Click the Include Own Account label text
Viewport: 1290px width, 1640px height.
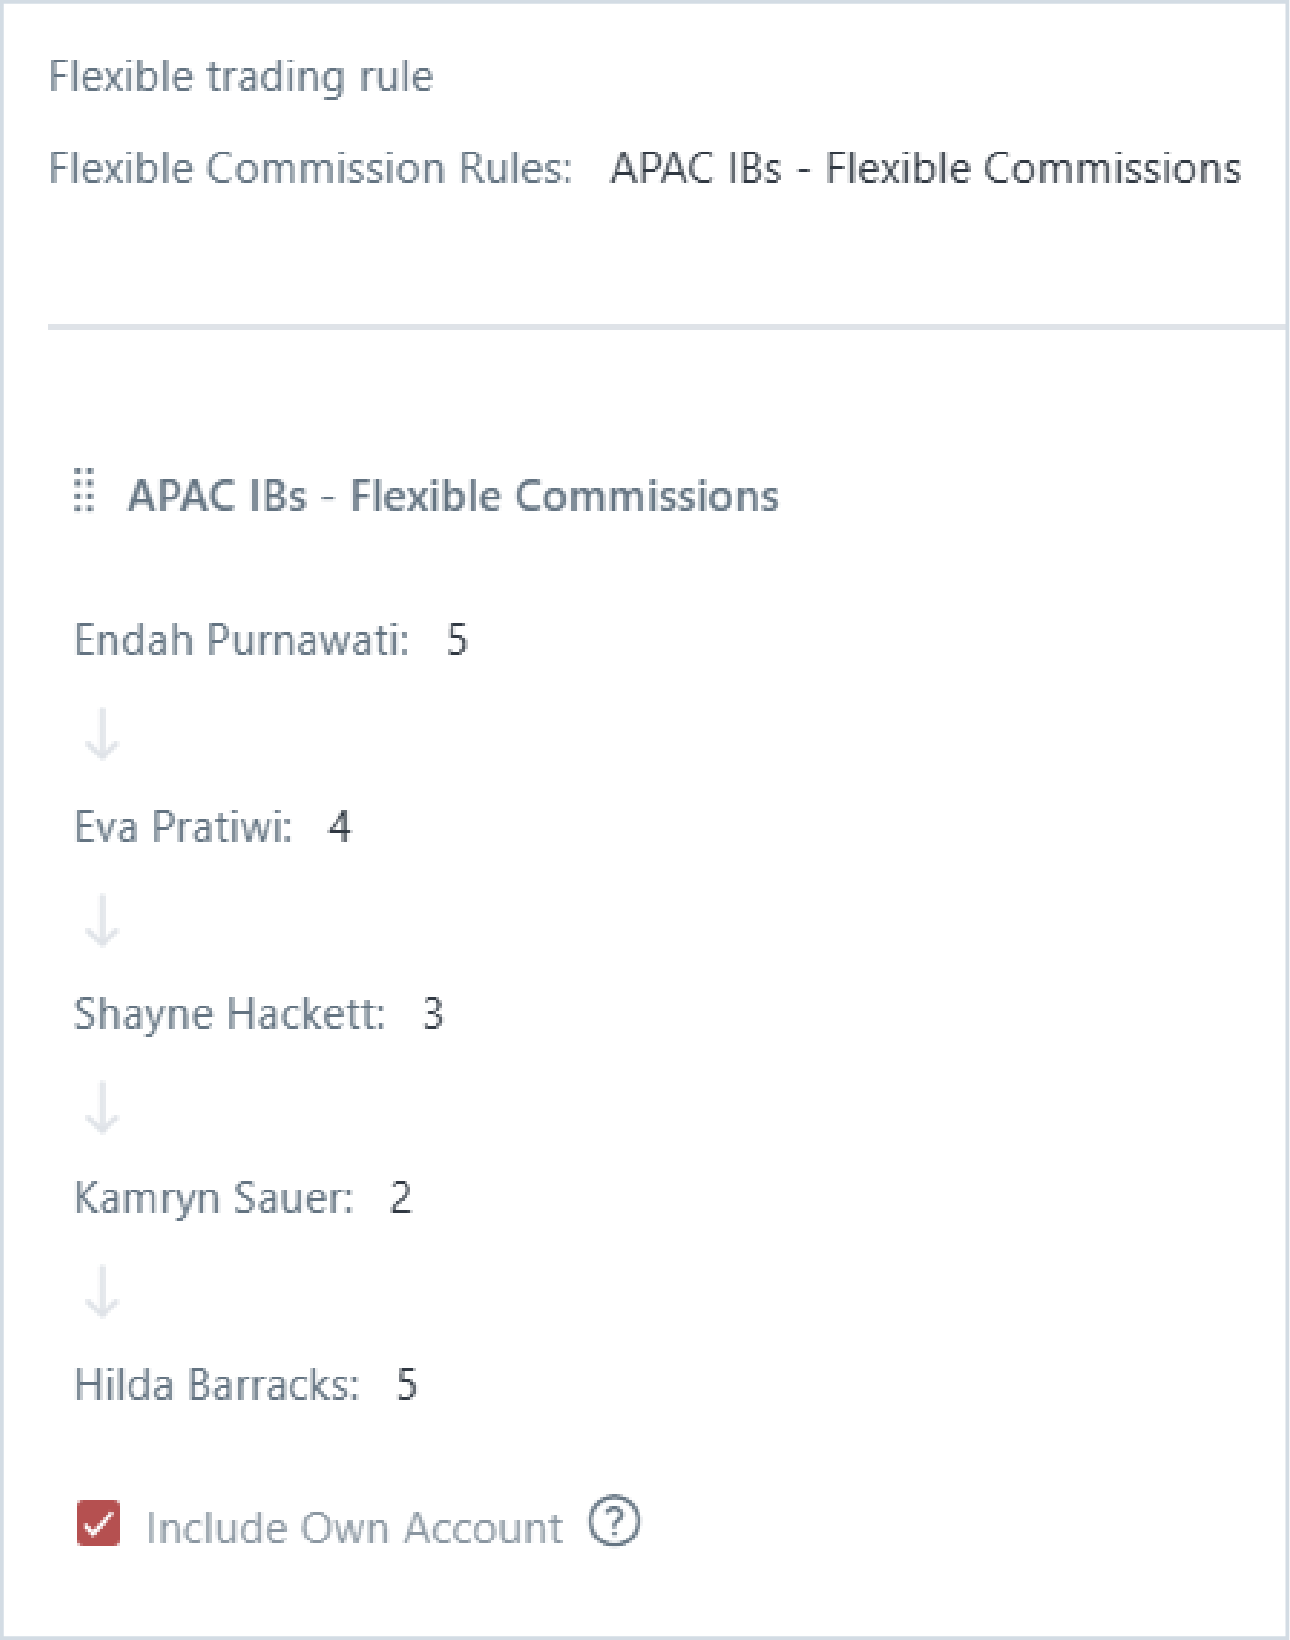coord(354,1528)
